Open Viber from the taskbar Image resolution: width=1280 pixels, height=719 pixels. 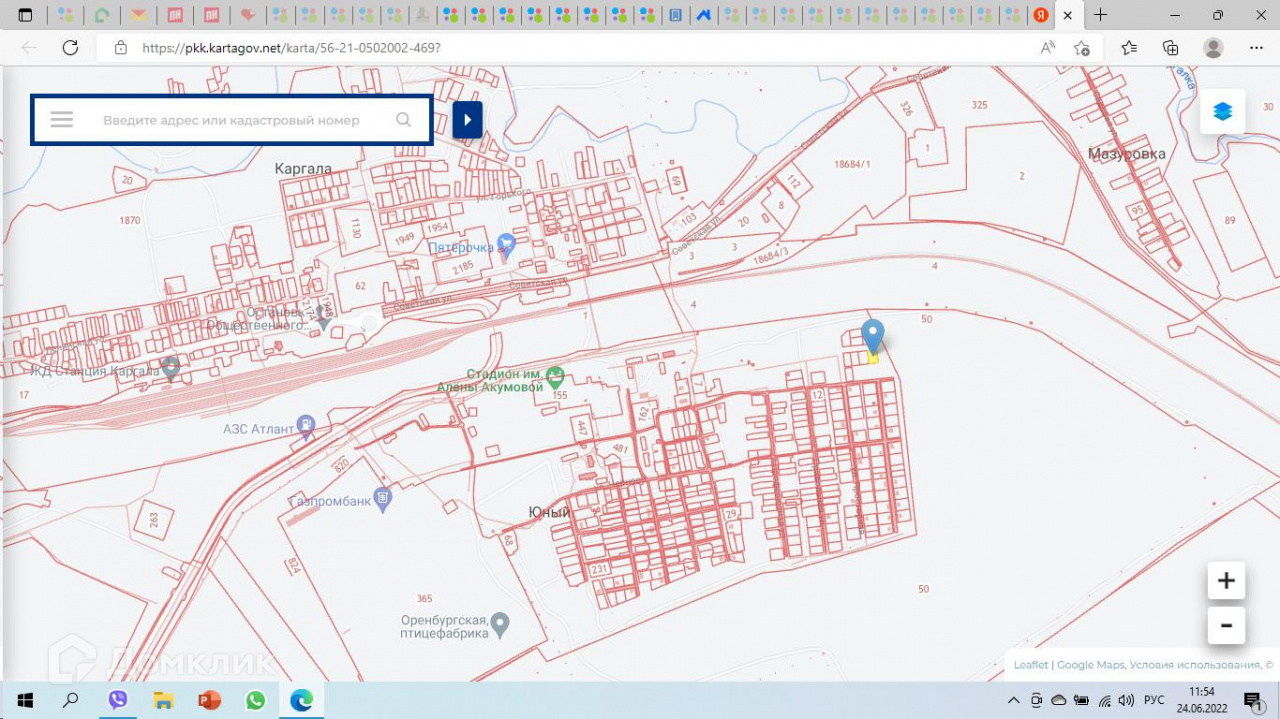tap(118, 700)
